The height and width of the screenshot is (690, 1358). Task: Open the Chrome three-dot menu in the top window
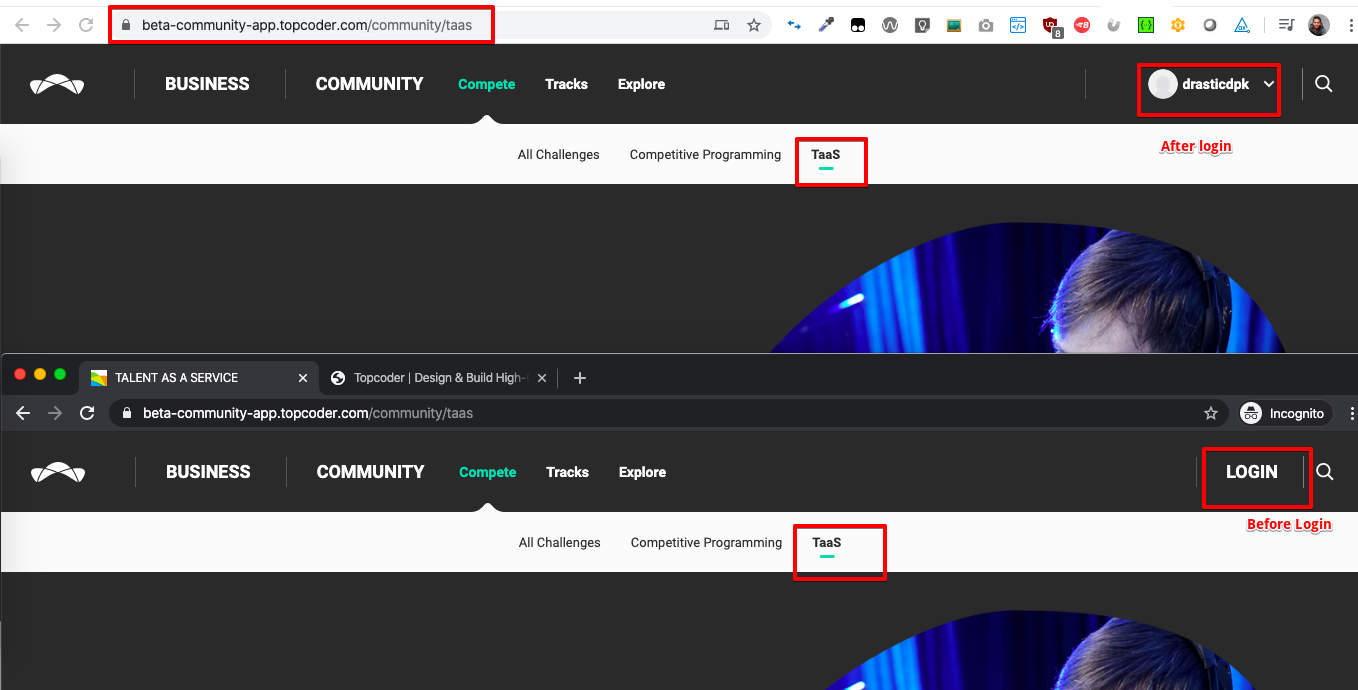[1351, 25]
